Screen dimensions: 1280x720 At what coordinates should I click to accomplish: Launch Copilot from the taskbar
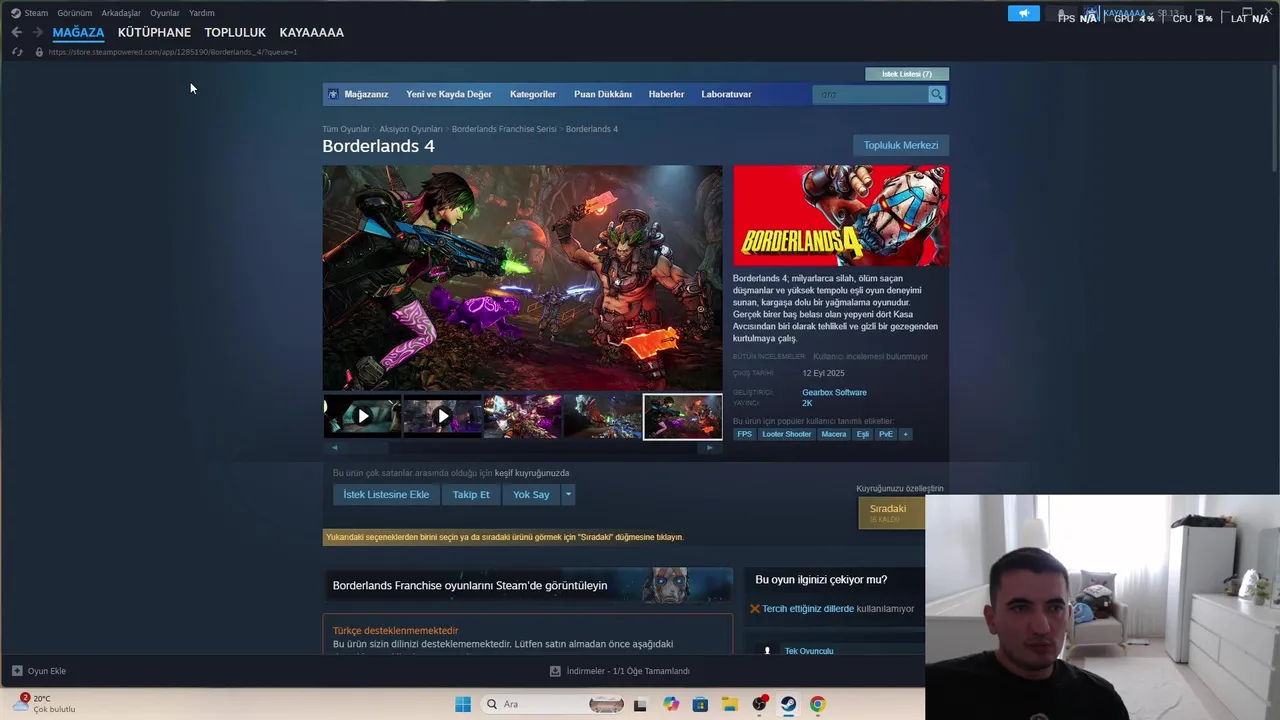click(x=671, y=704)
